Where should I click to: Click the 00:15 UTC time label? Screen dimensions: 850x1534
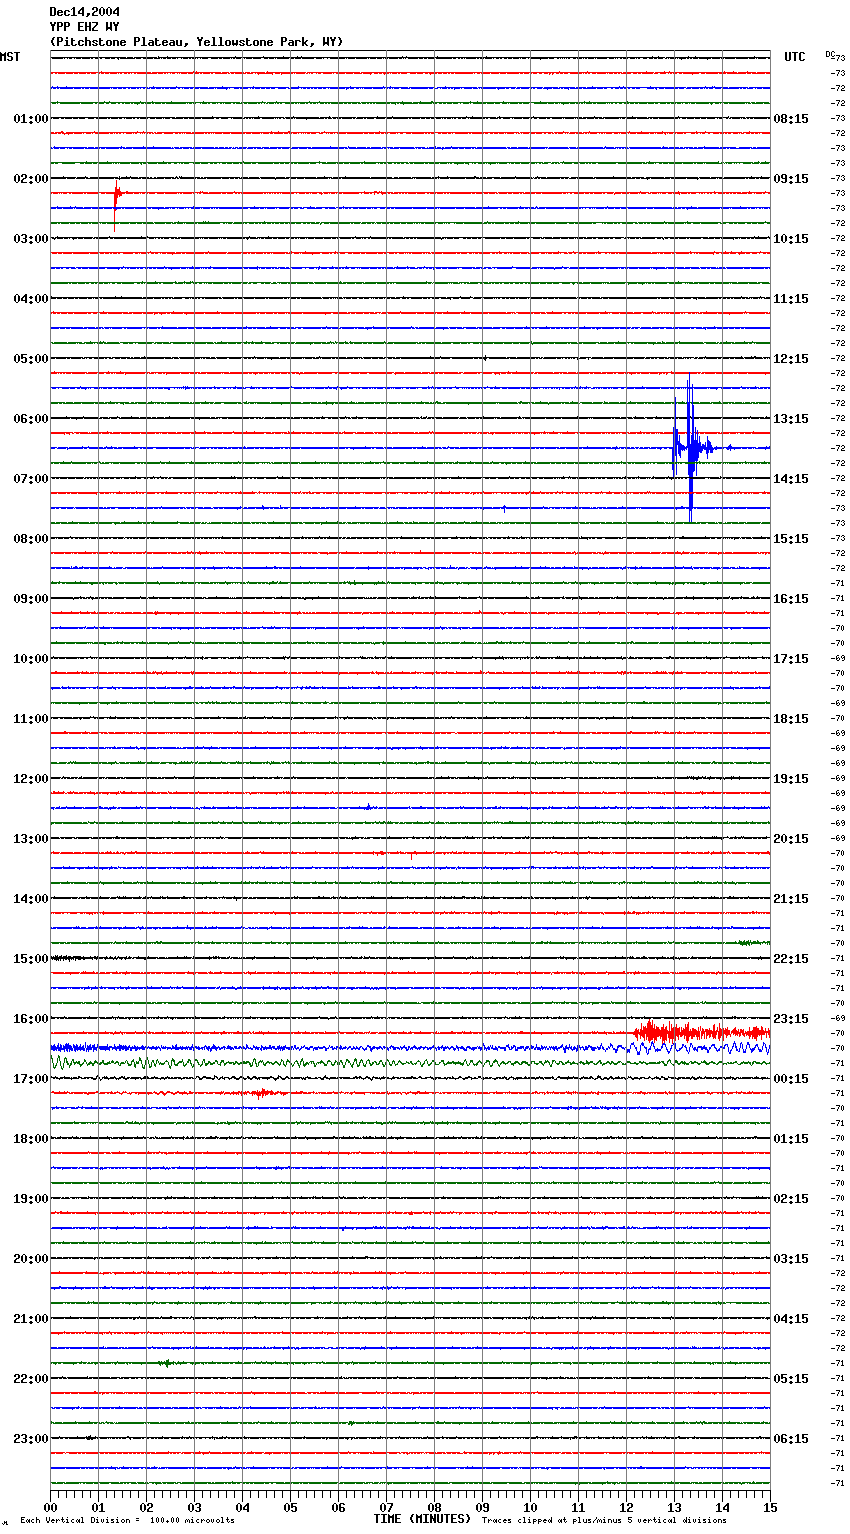[x=791, y=1079]
